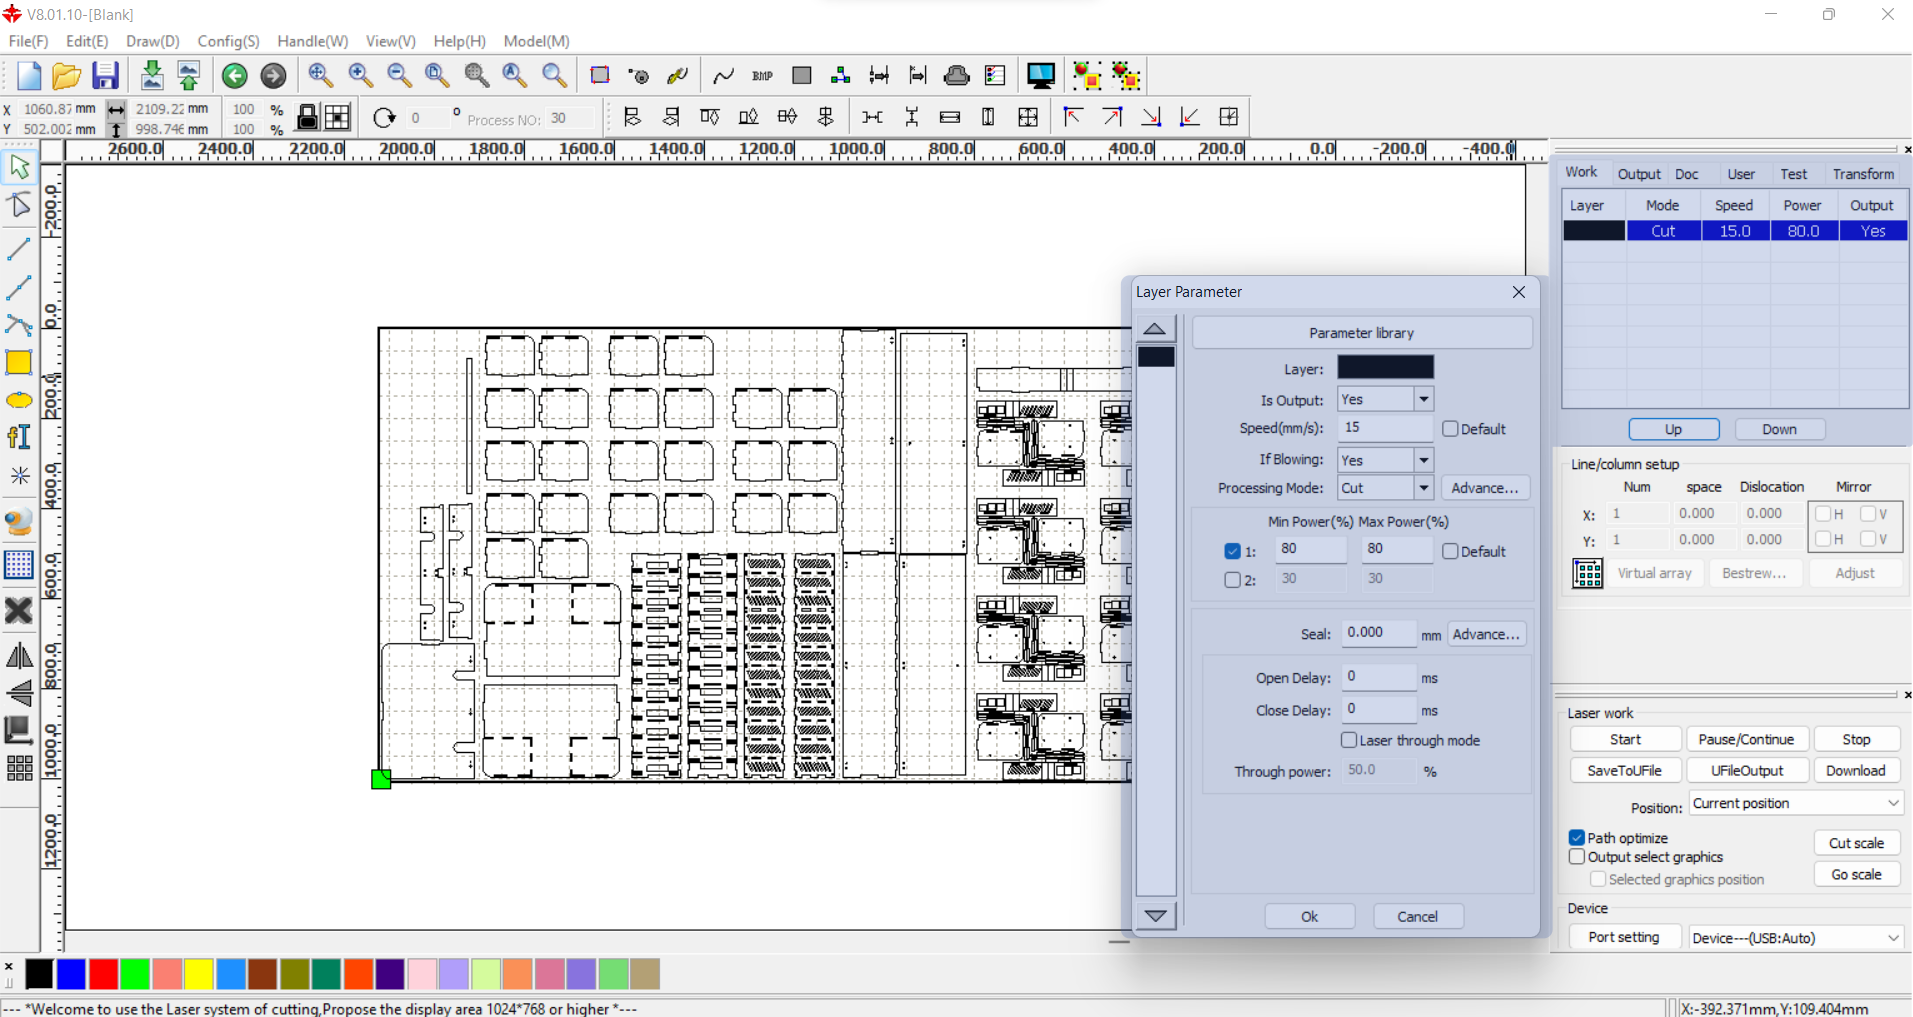Open the Draw(D) menu
This screenshot has width=1913, height=1017.
tap(152, 41)
